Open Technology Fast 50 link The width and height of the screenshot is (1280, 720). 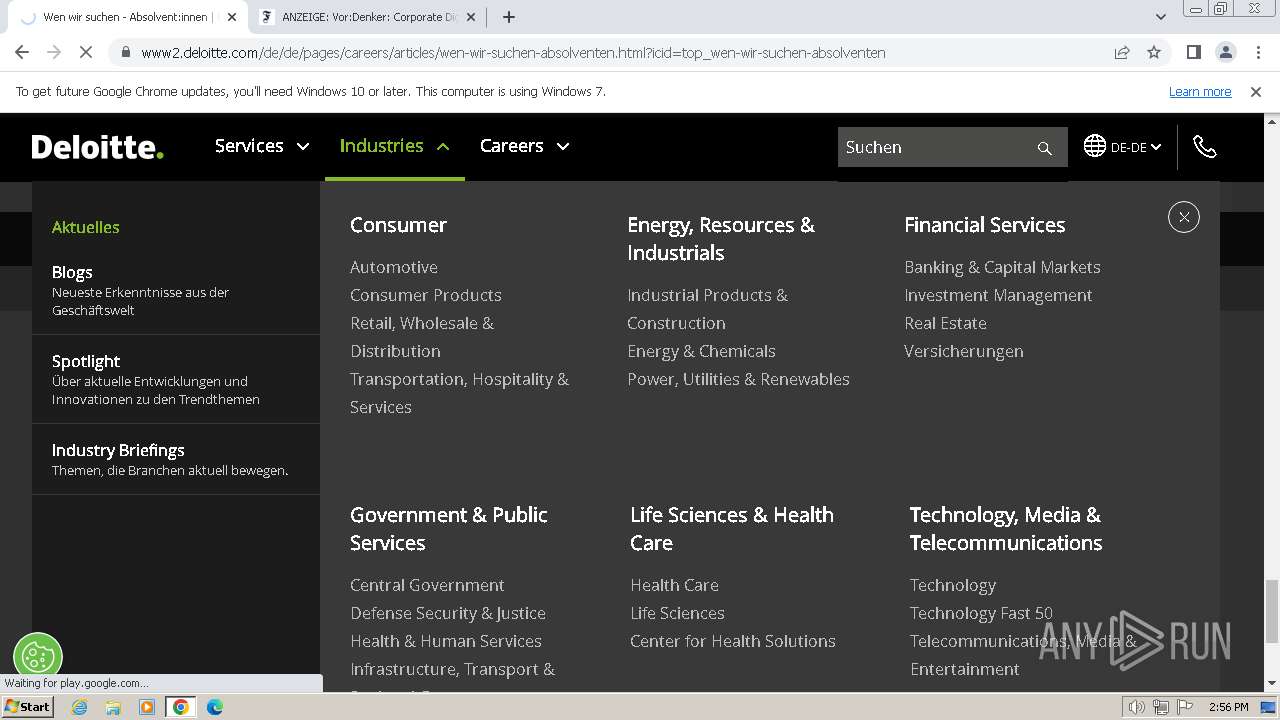981,613
